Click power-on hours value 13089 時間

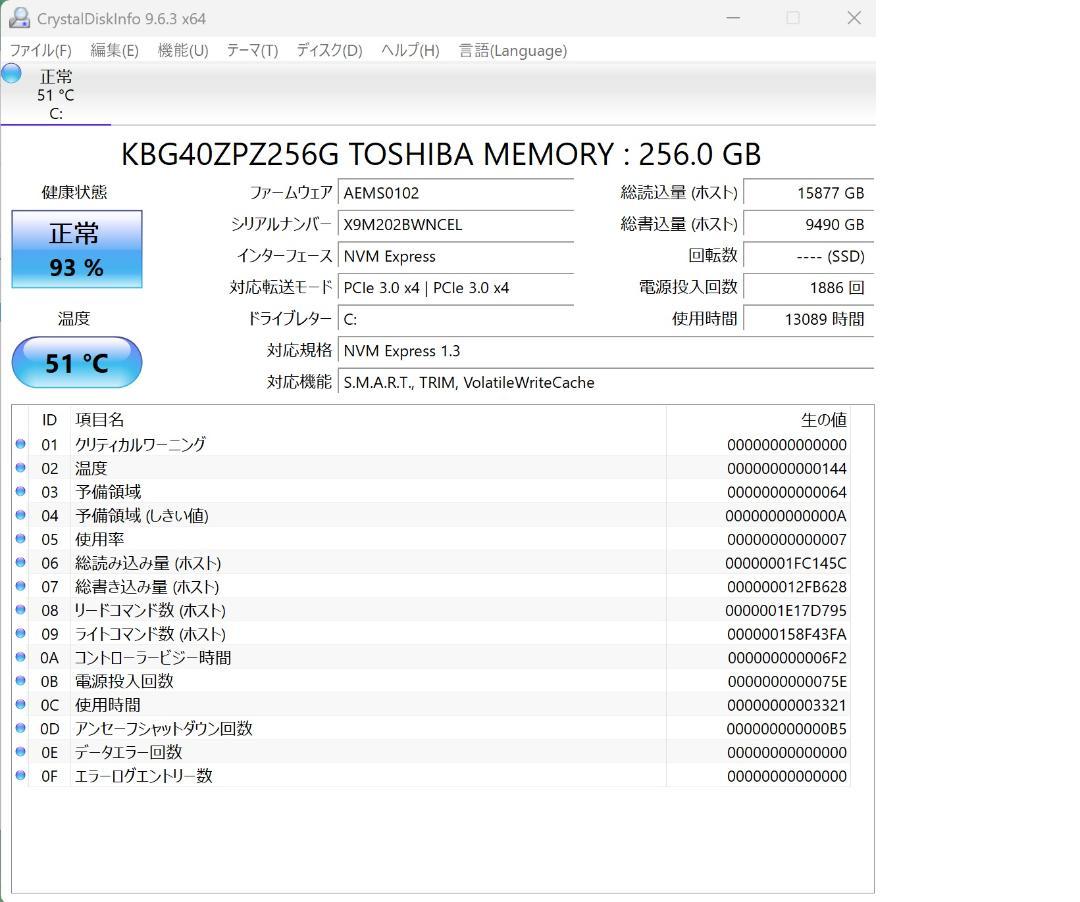point(809,319)
